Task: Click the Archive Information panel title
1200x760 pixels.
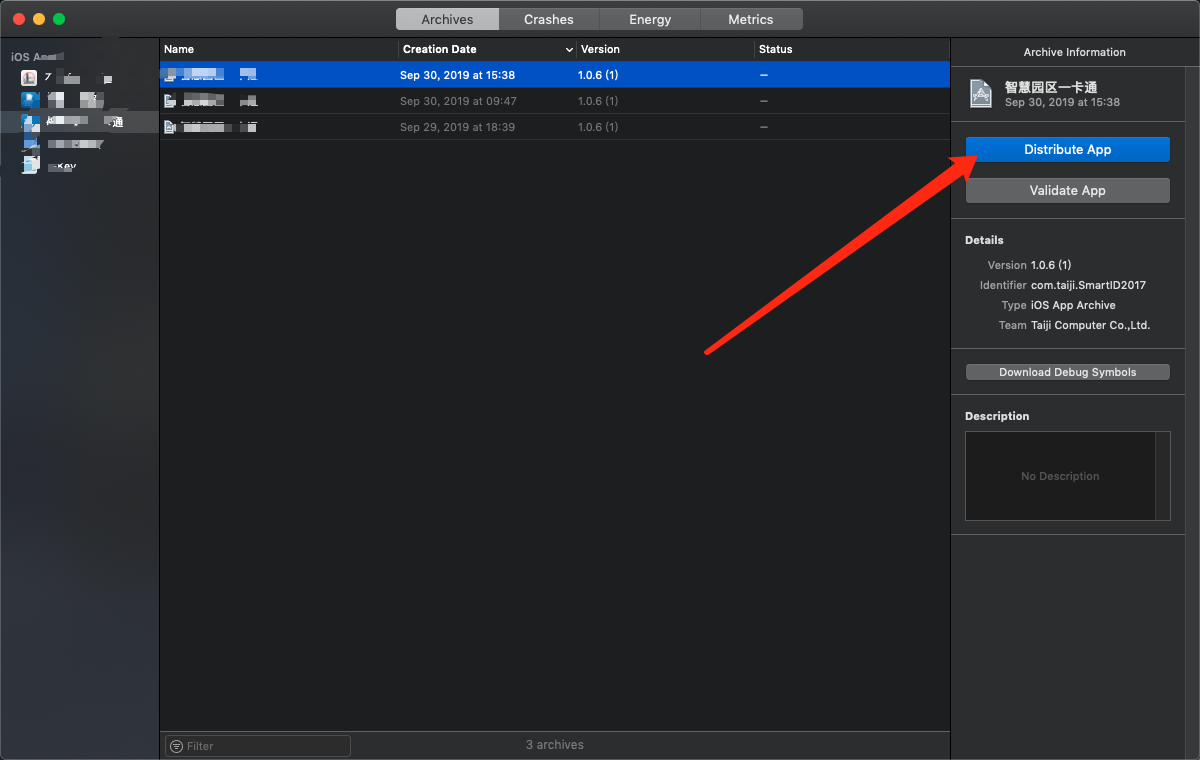Action: click(x=1074, y=52)
